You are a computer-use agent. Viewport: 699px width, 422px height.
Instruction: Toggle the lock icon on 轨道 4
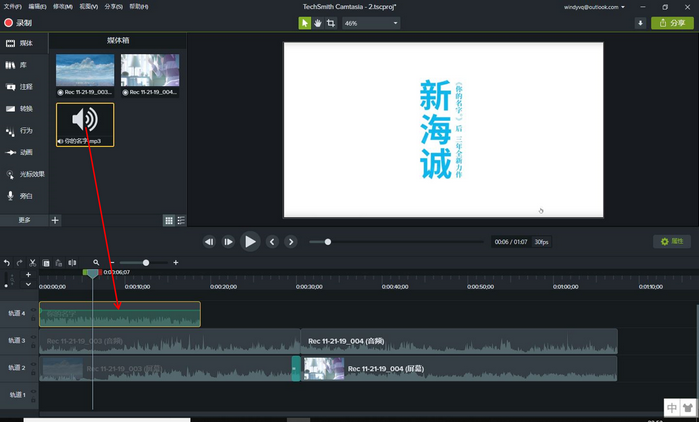tap(33, 318)
